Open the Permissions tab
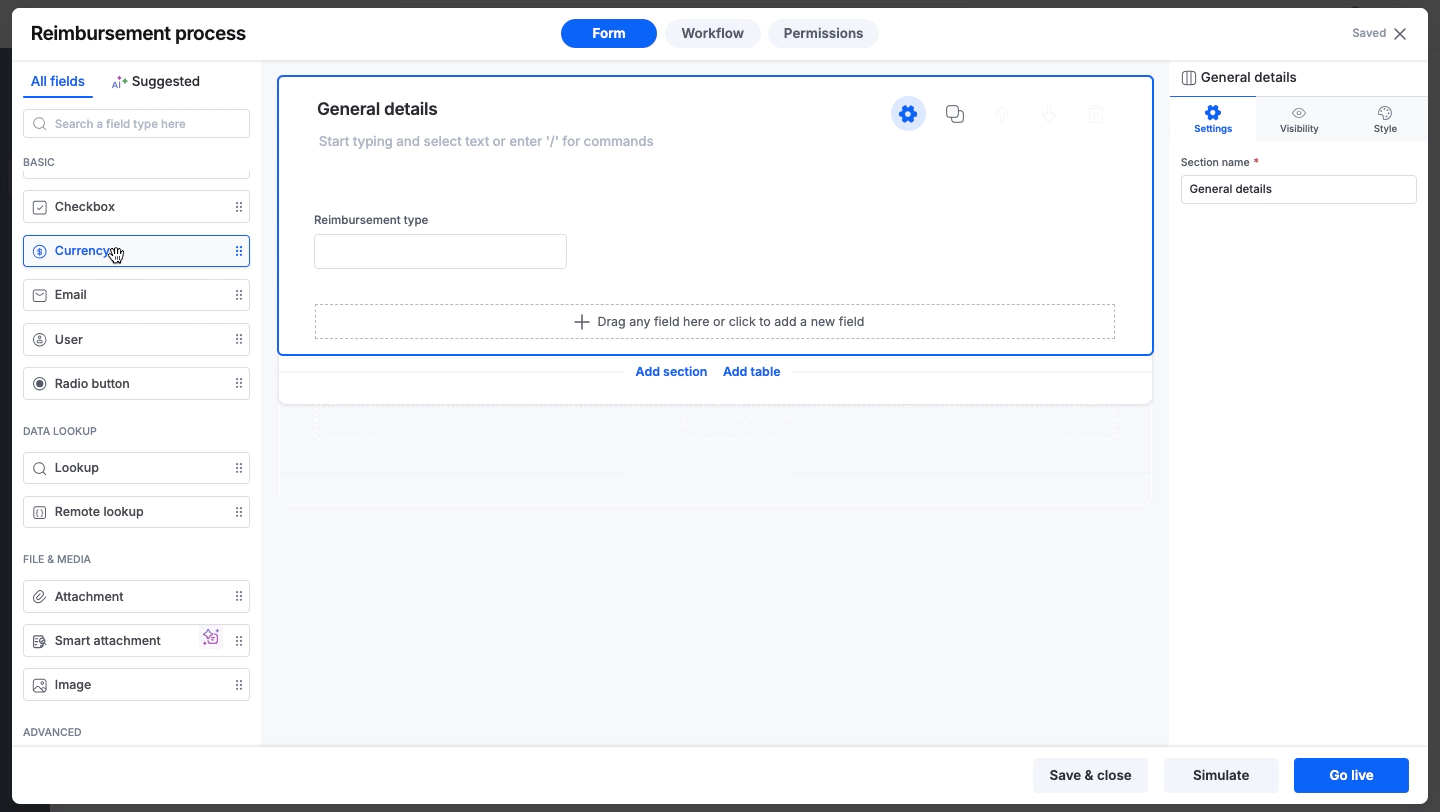1440x812 pixels. (823, 33)
